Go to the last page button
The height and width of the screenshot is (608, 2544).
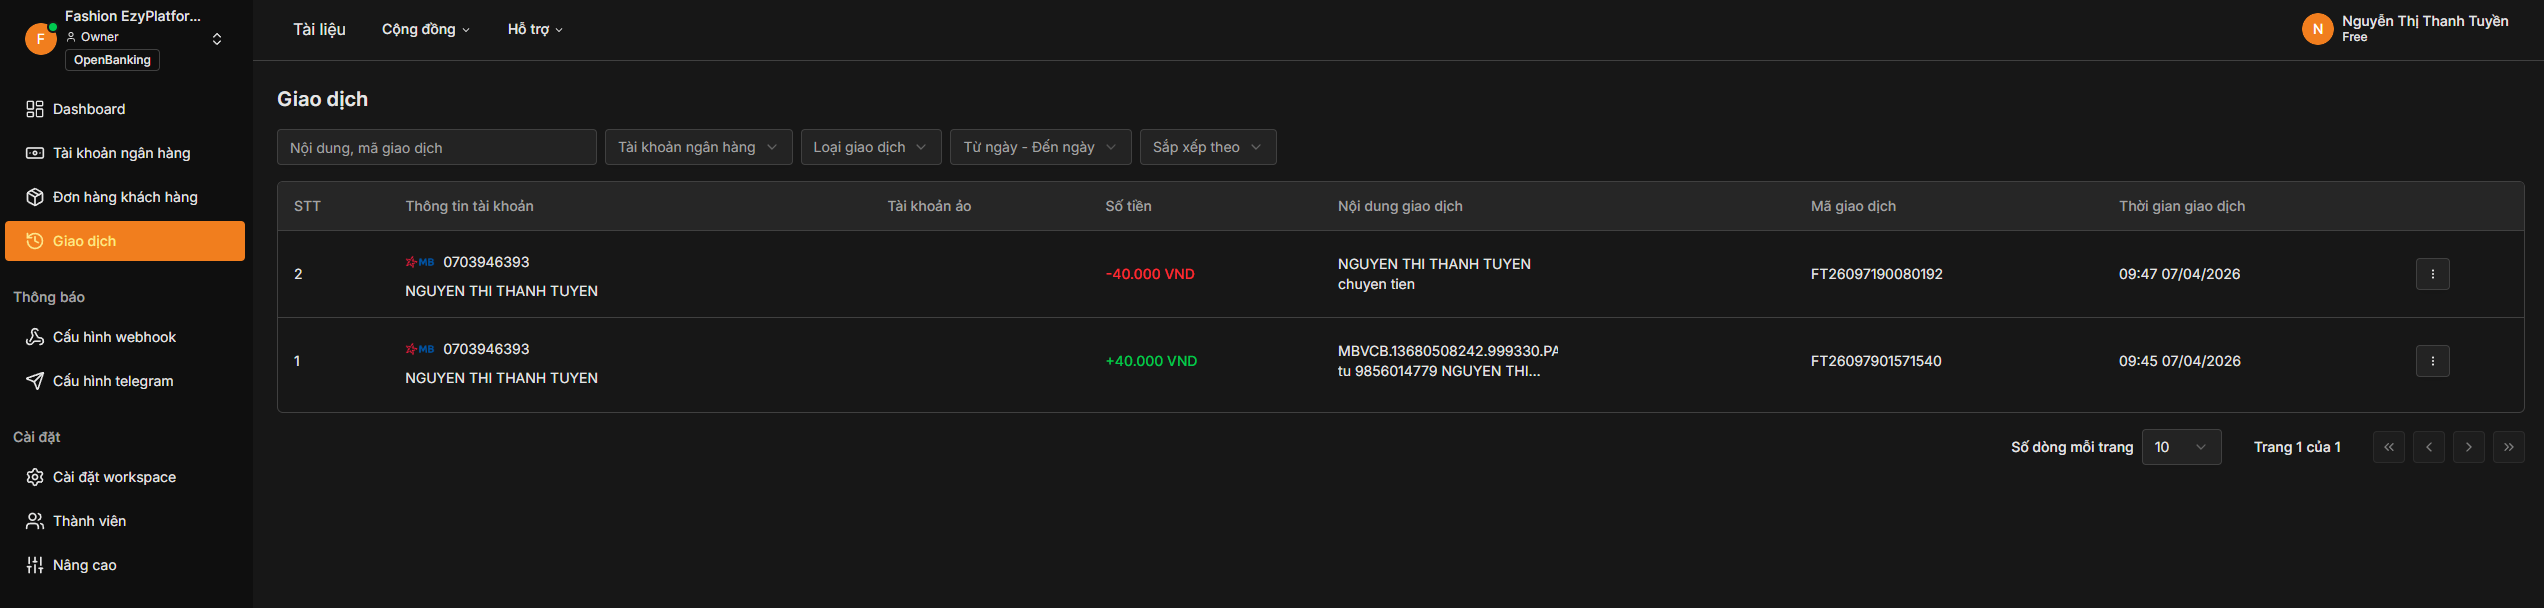(x=2508, y=447)
